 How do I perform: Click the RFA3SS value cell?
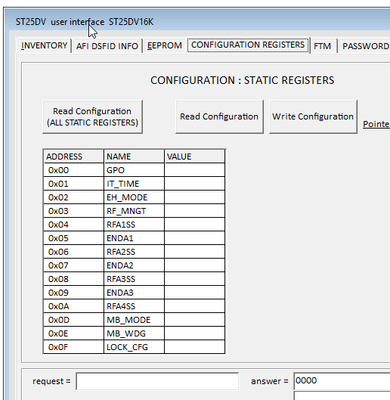194,279
